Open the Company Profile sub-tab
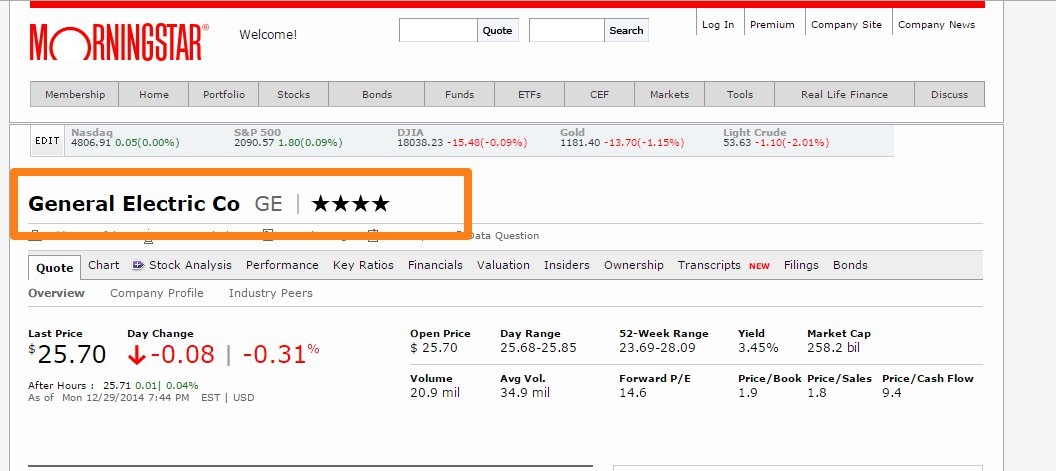This screenshot has height=471, width=1056. coord(157,293)
